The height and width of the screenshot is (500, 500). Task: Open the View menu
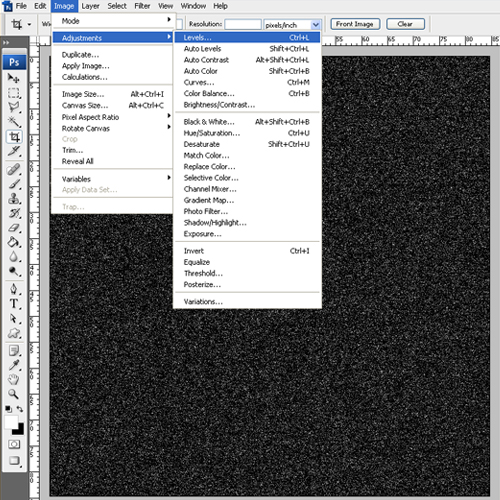(x=165, y=6)
